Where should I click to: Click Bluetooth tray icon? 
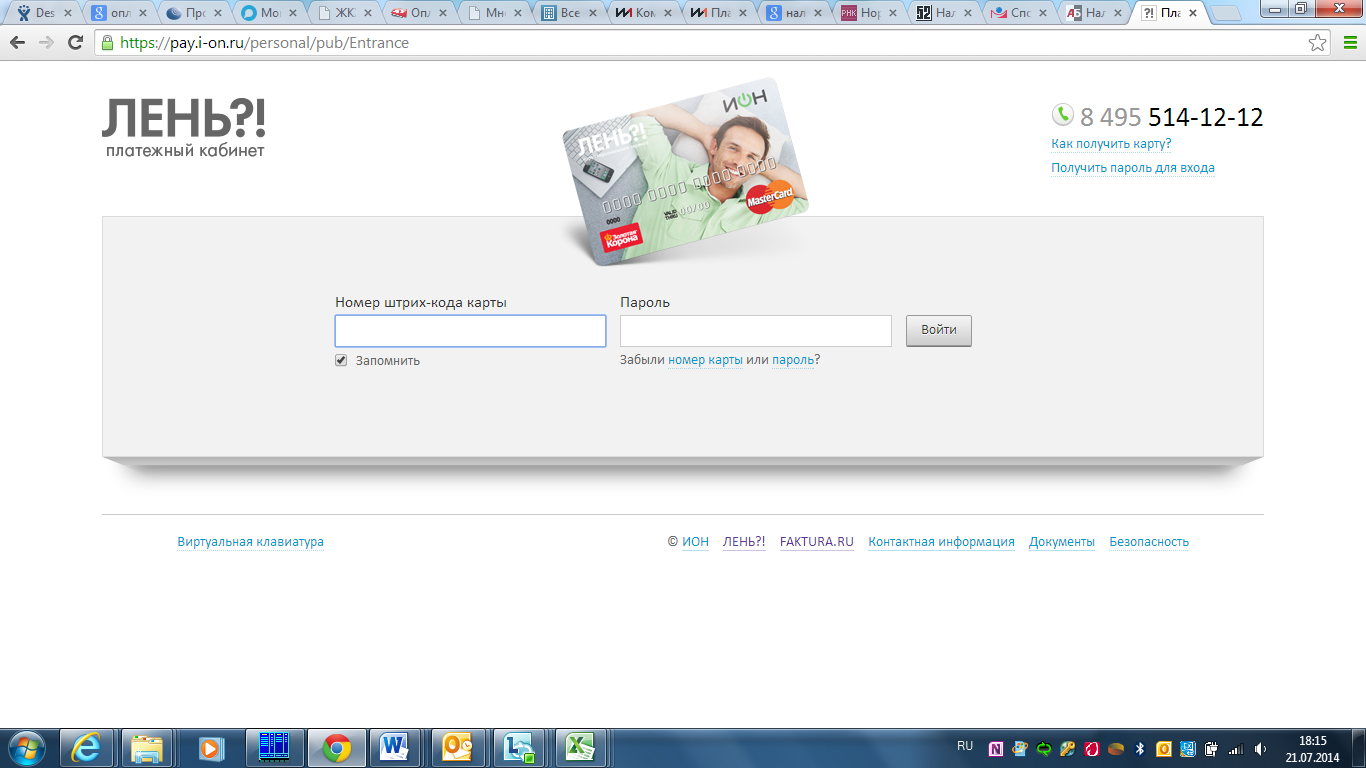1140,748
